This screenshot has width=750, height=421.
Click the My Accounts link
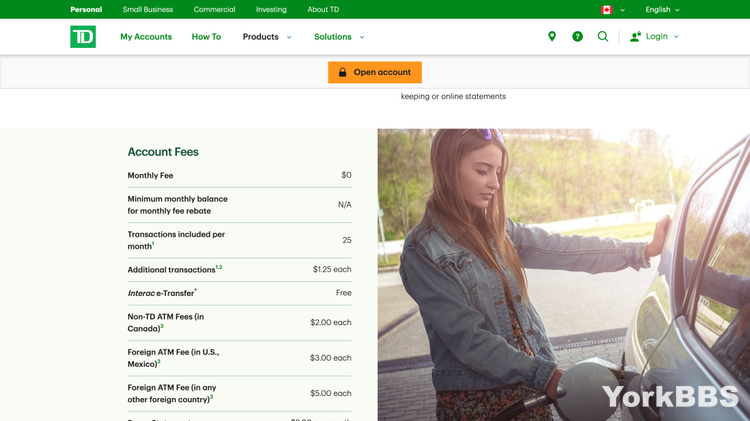[x=146, y=37]
